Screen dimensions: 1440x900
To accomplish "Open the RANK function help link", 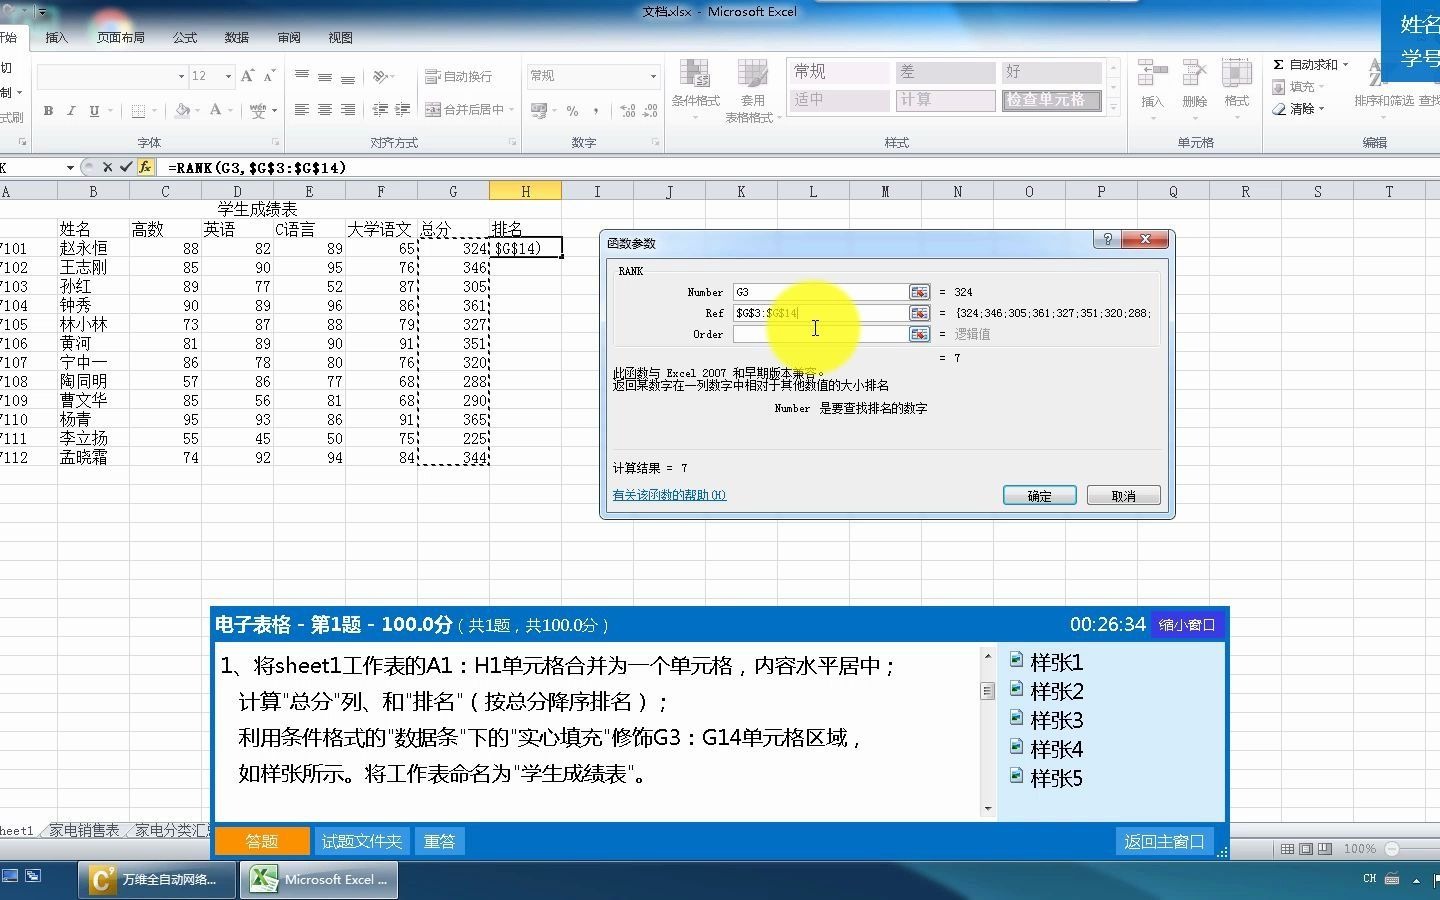I will pyautogui.click(x=668, y=495).
